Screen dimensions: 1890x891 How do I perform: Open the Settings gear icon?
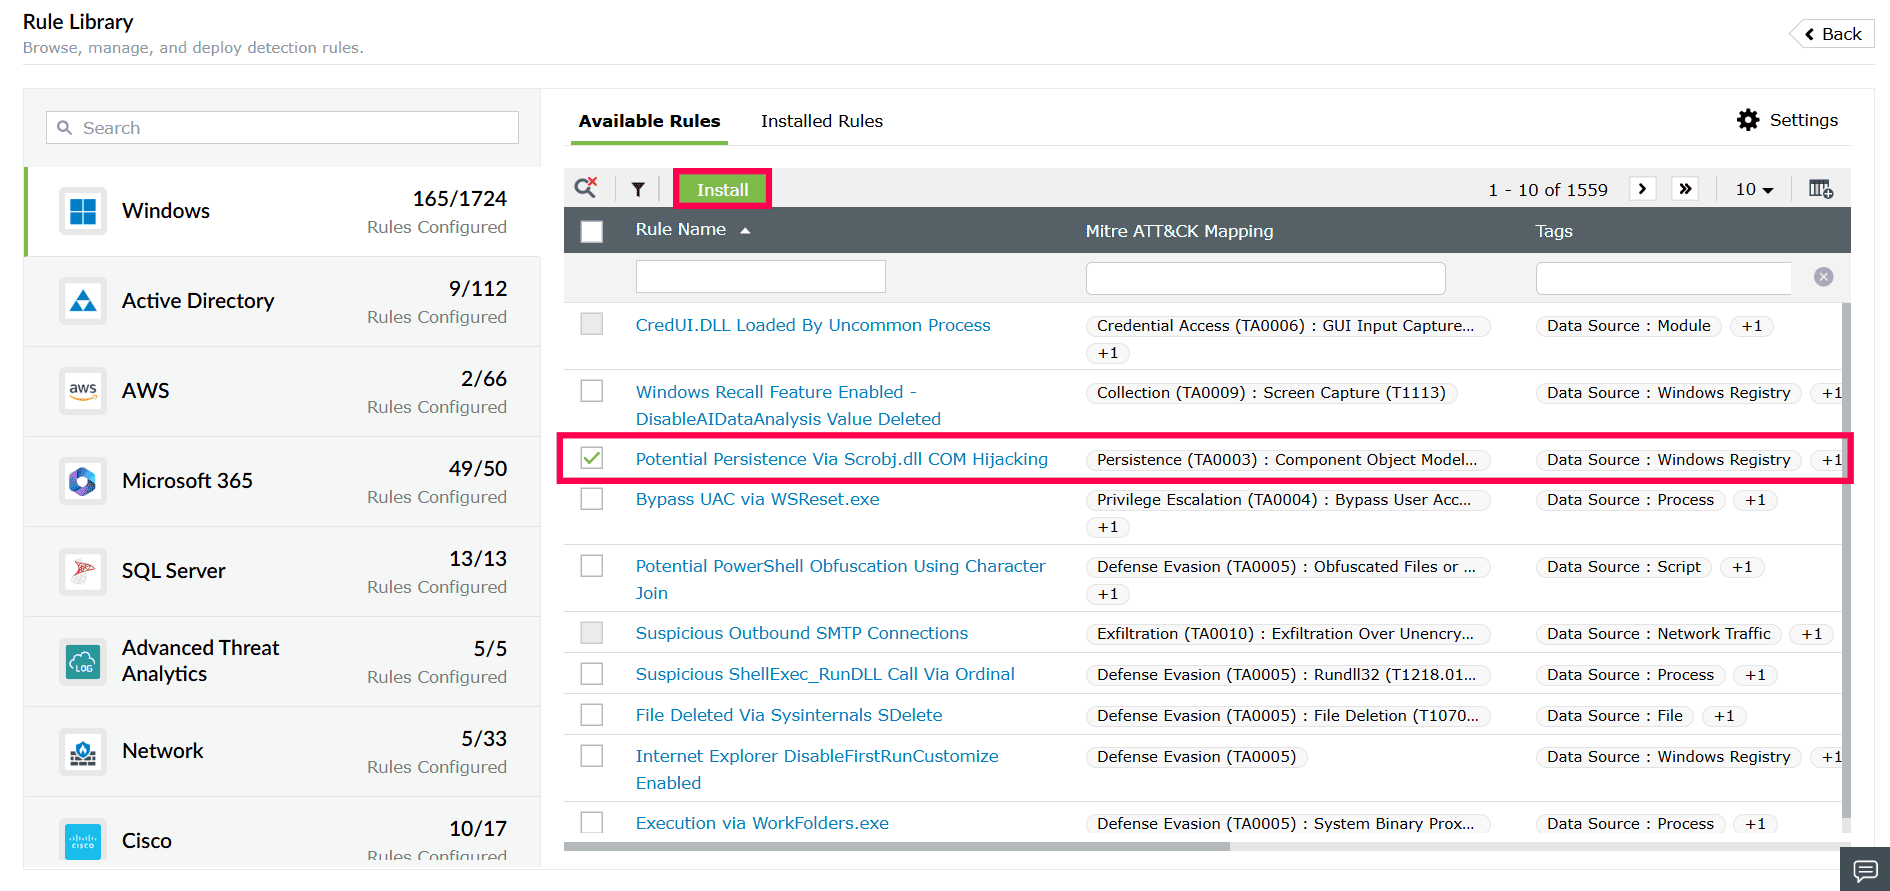(1748, 120)
